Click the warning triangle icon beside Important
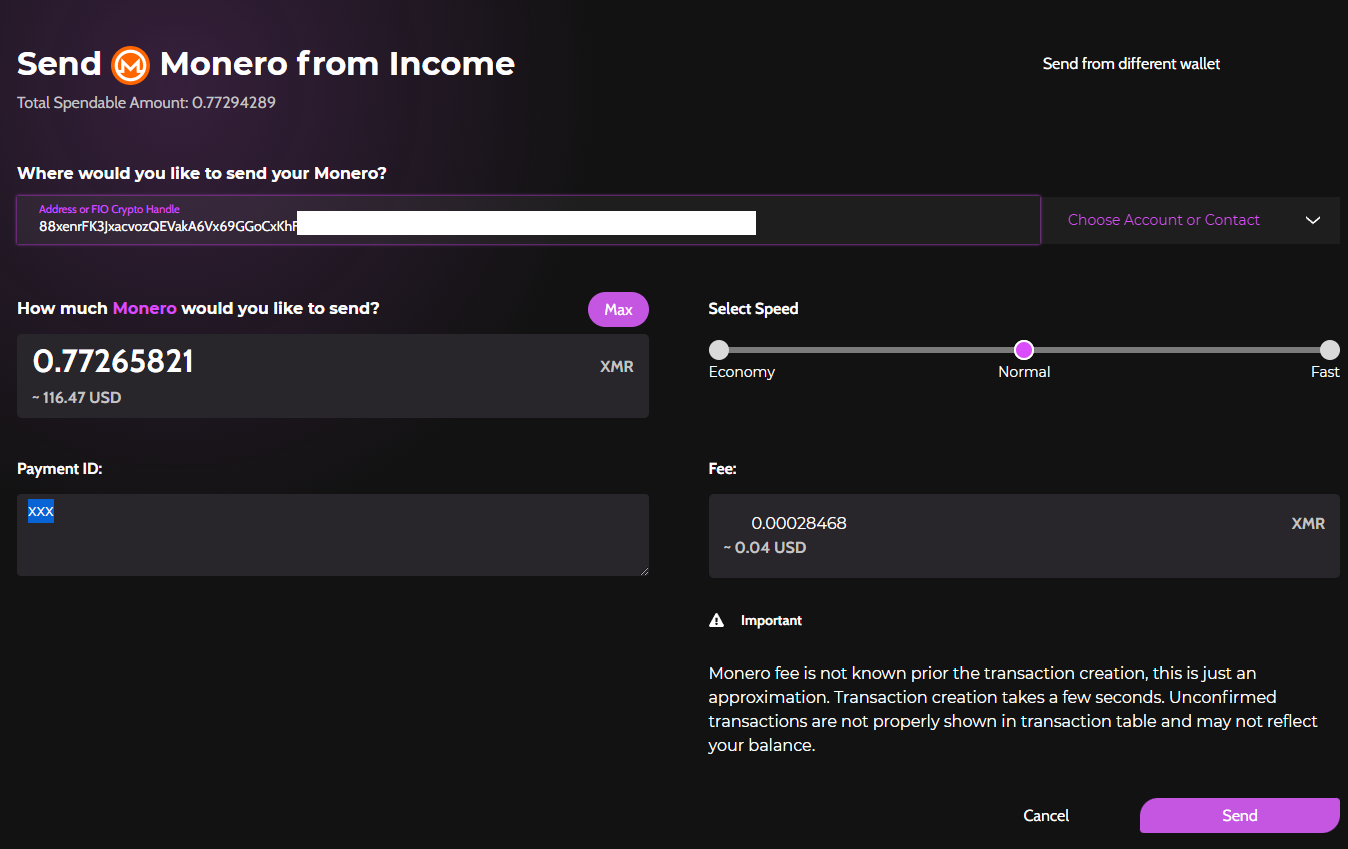Screen dimensions: 1348x849 pyautogui.click(x=716, y=621)
